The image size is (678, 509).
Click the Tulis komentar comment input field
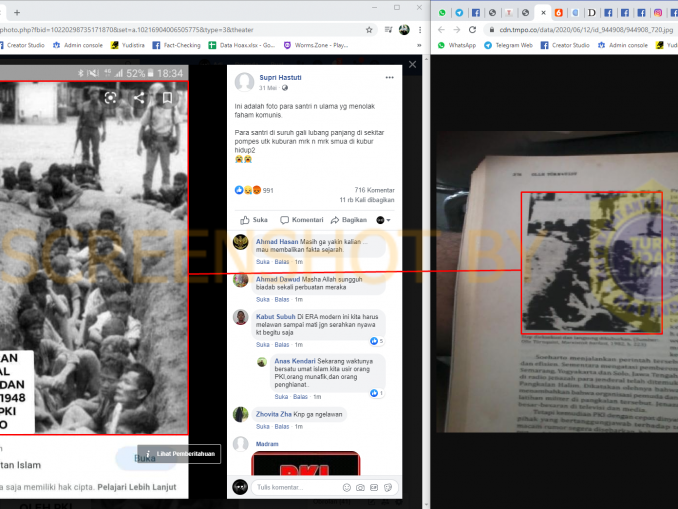coord(297,487)
